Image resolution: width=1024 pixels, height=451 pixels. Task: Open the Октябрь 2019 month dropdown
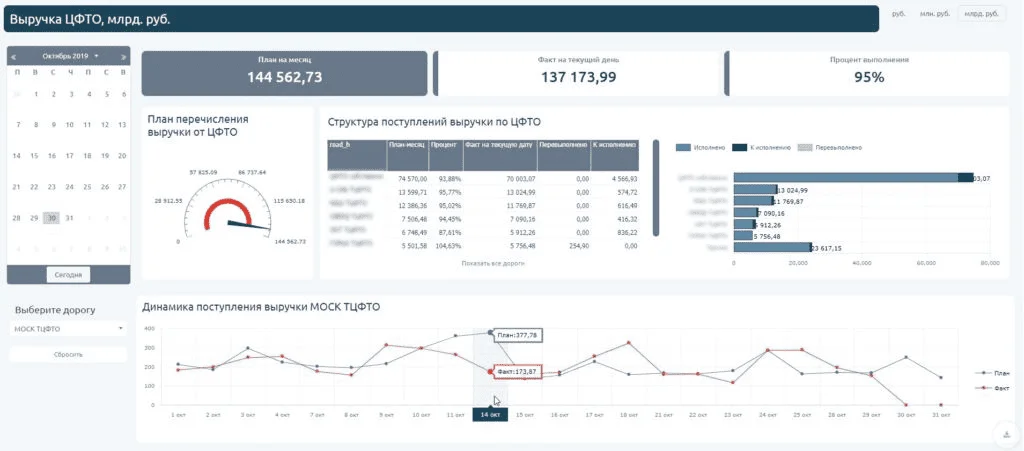71,56
